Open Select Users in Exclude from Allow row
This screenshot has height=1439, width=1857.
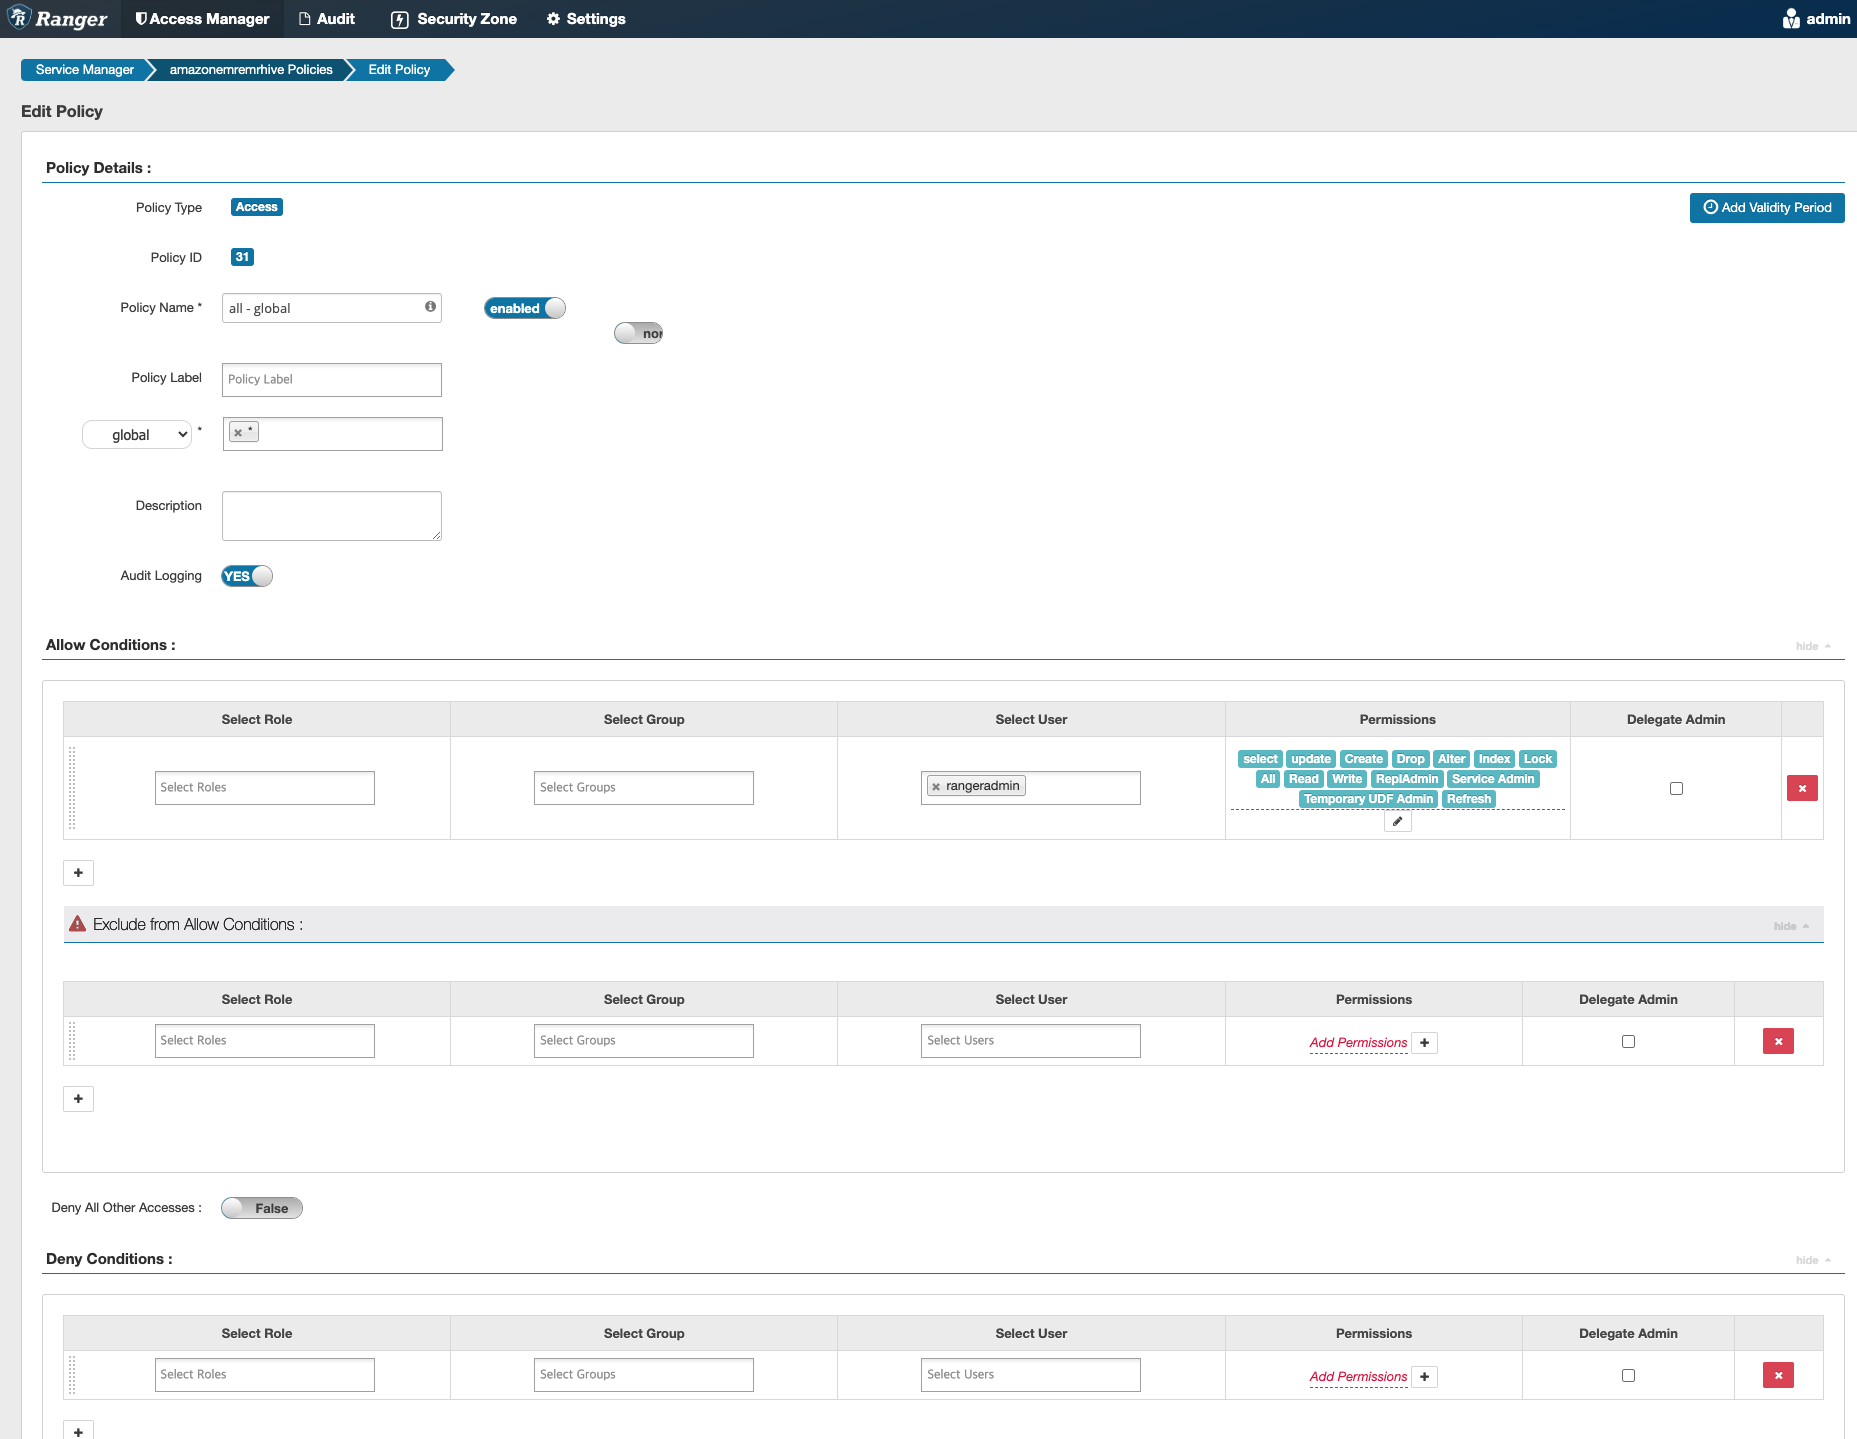pos(1031,1041)
